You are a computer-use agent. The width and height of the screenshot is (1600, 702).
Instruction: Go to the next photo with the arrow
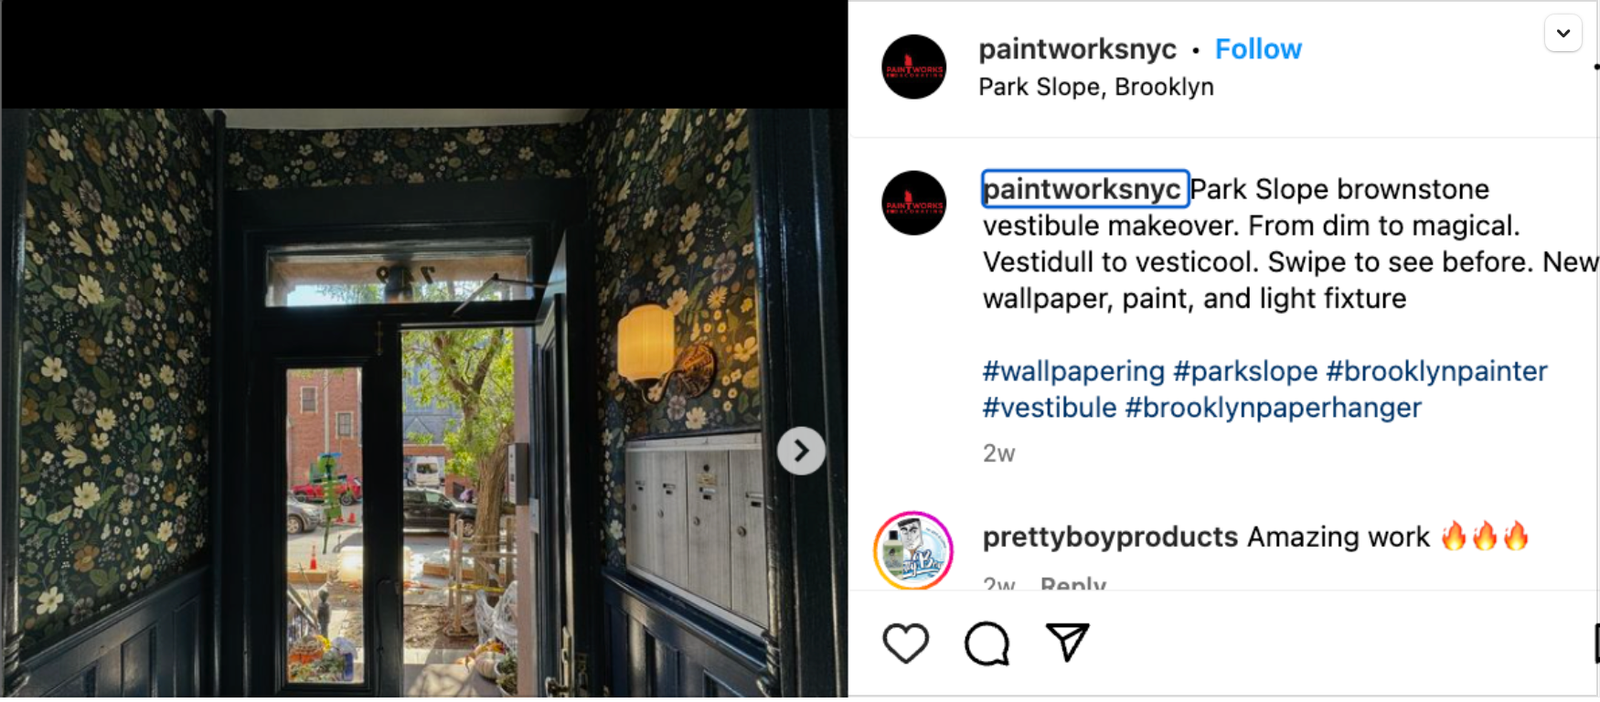pyautogui.click(x=801, y=451)
